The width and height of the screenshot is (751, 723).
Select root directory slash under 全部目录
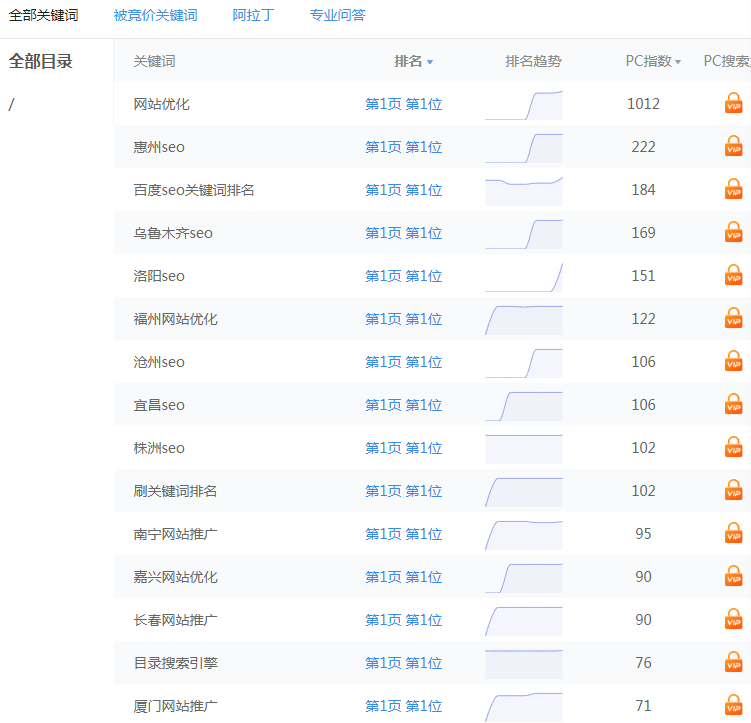tap(11, 104)
